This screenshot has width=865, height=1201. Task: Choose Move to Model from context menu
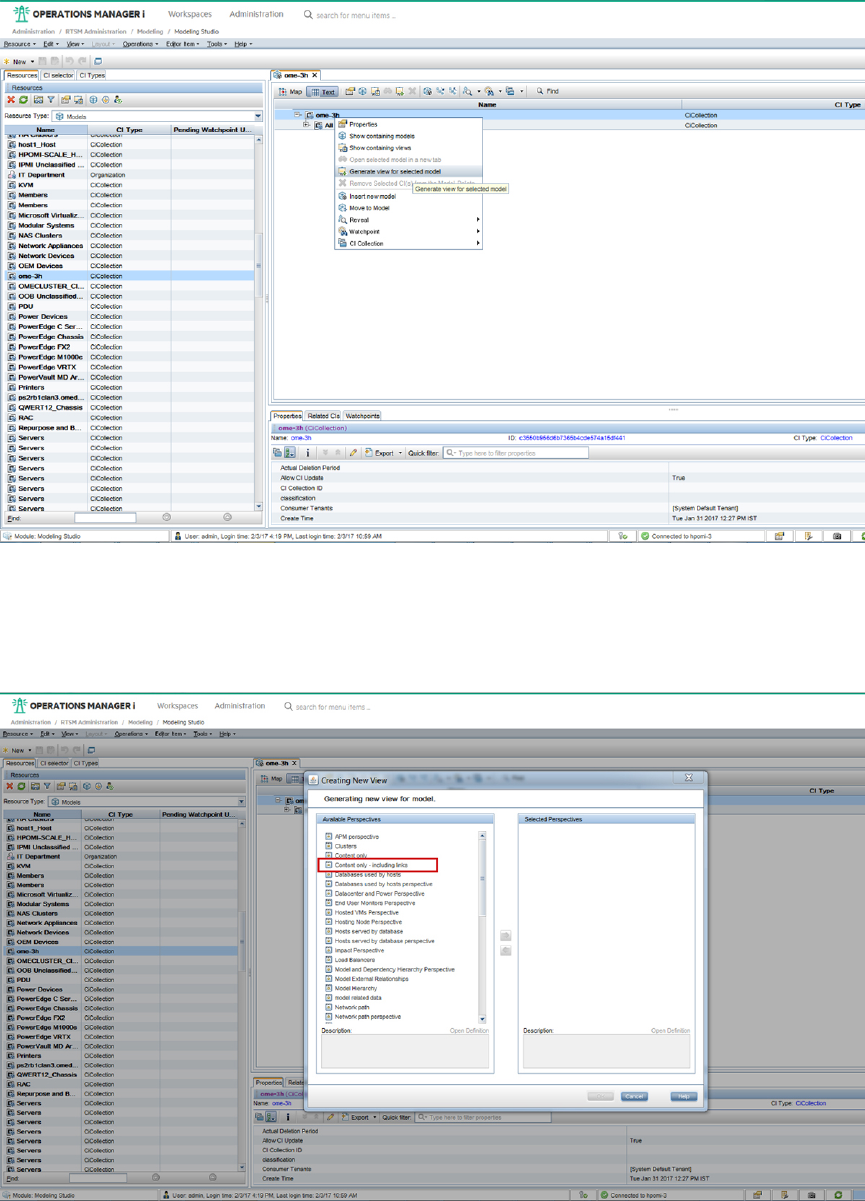click(x=408, y=208)
